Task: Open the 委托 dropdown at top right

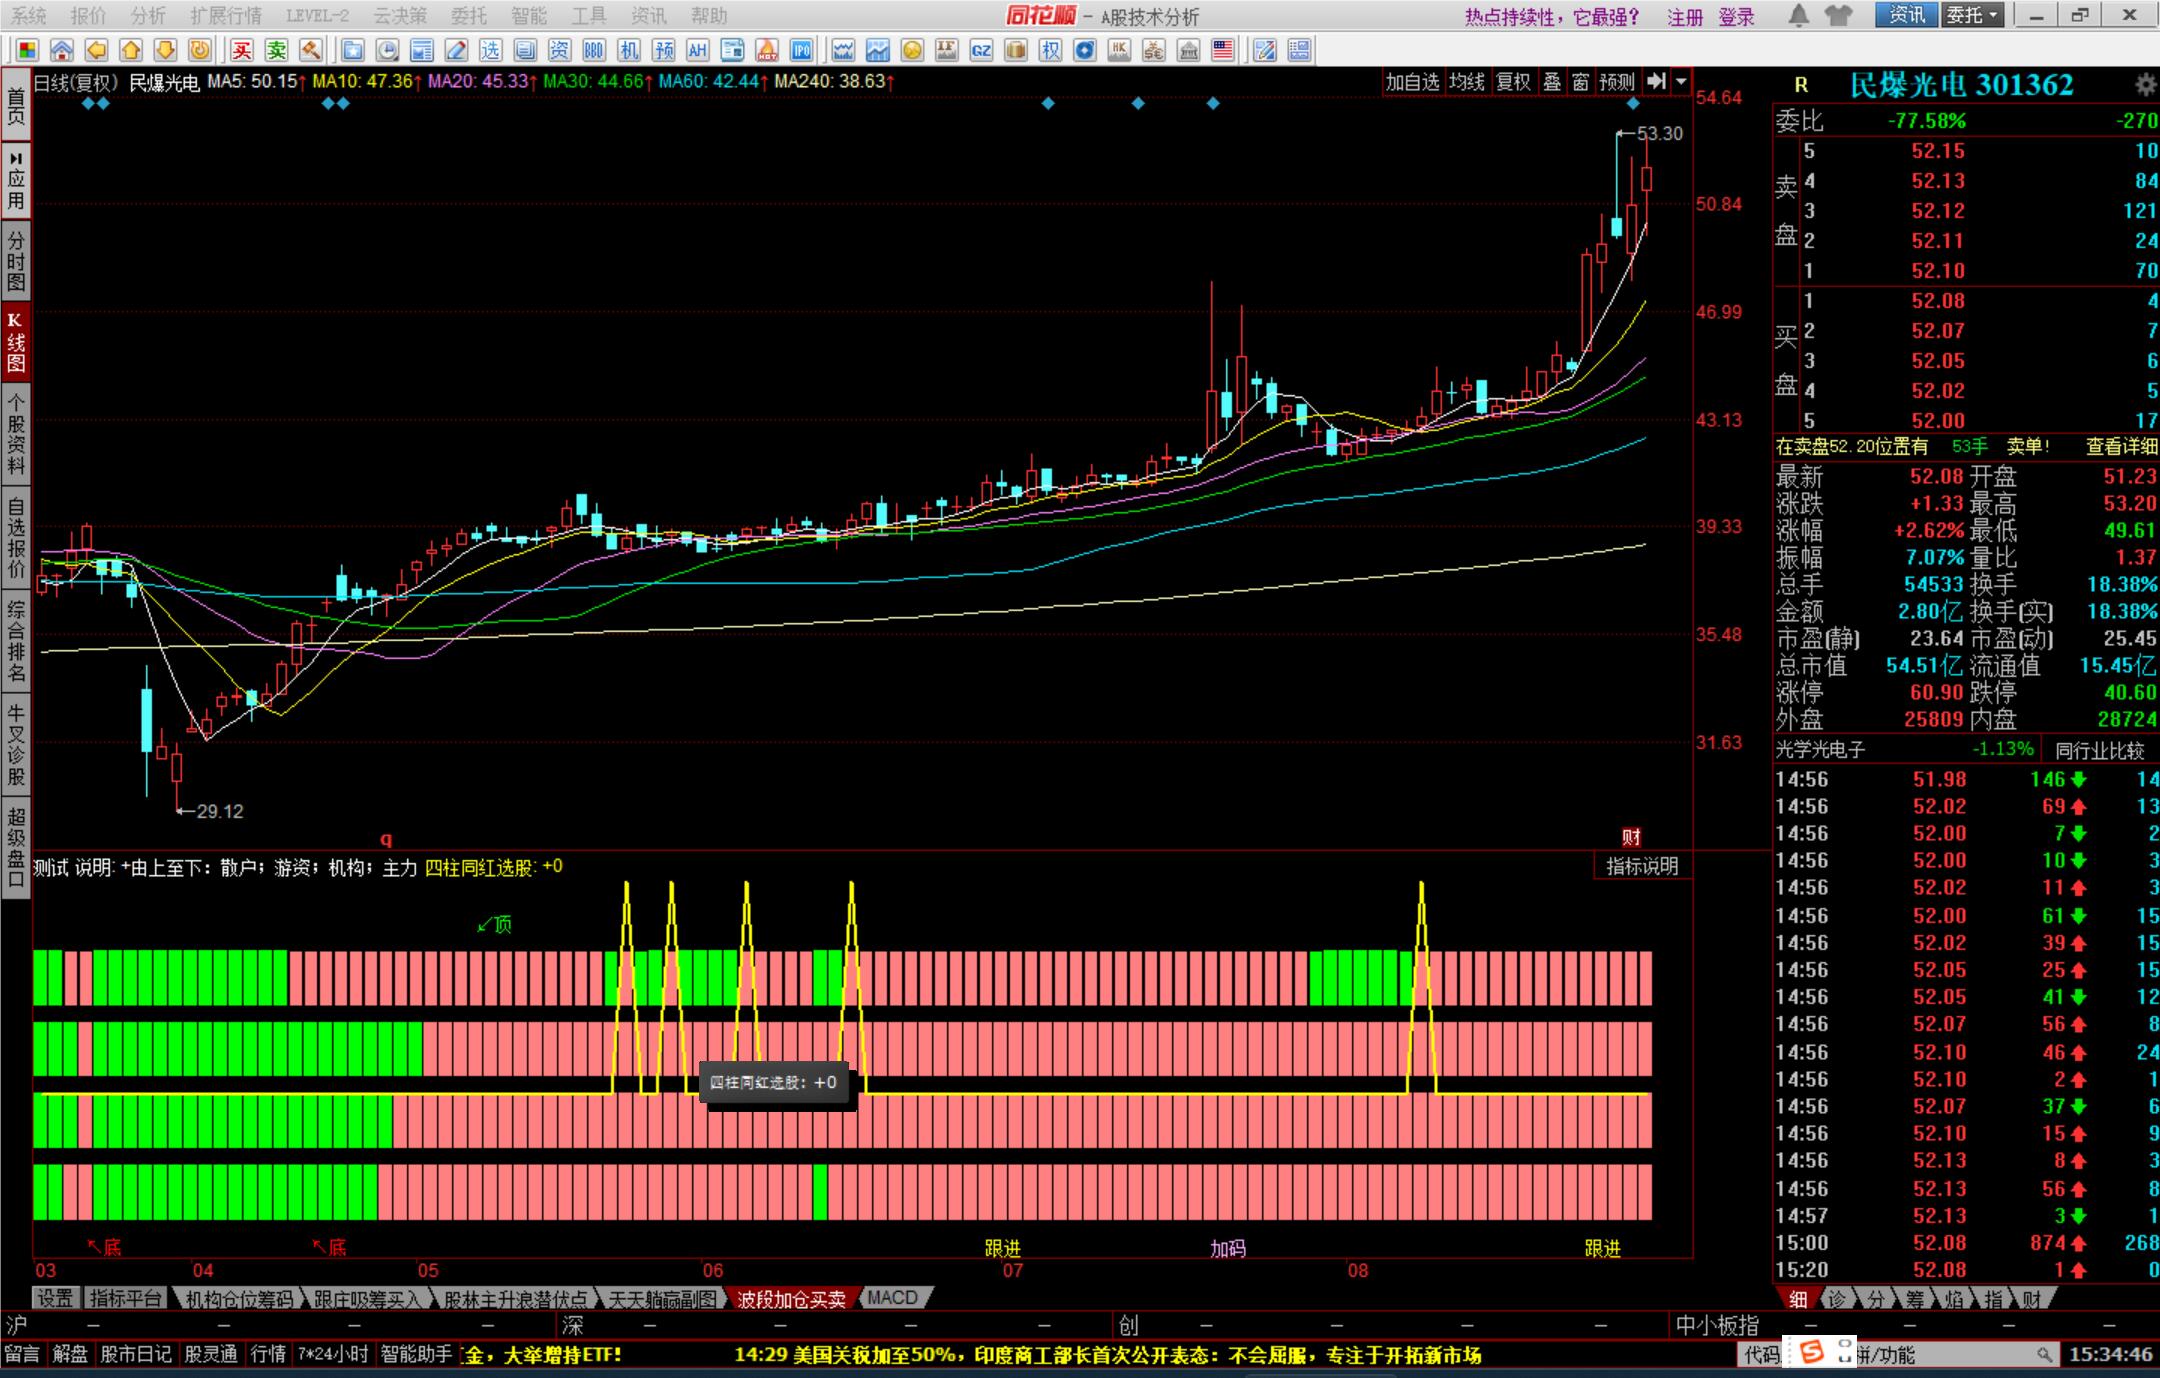Action: point(1973,15)
